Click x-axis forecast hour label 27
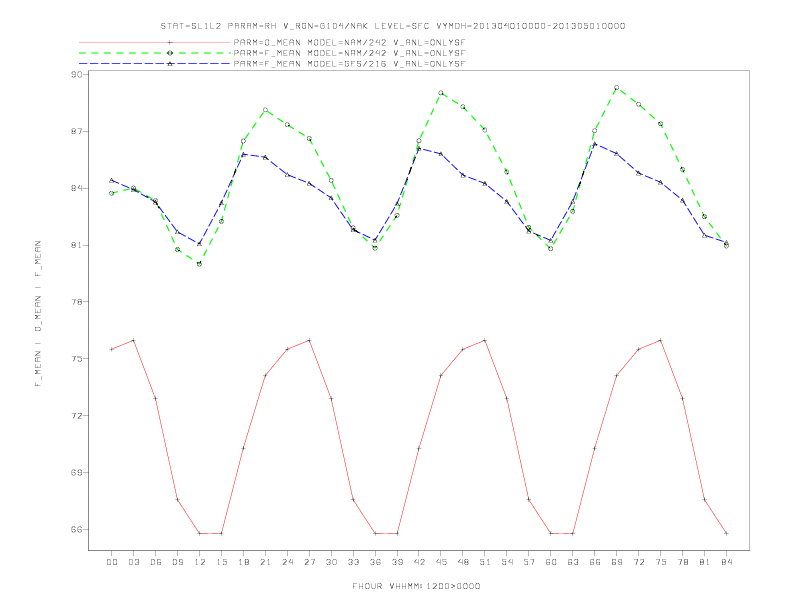The image size is (792, 612). [x=309, y=562]
